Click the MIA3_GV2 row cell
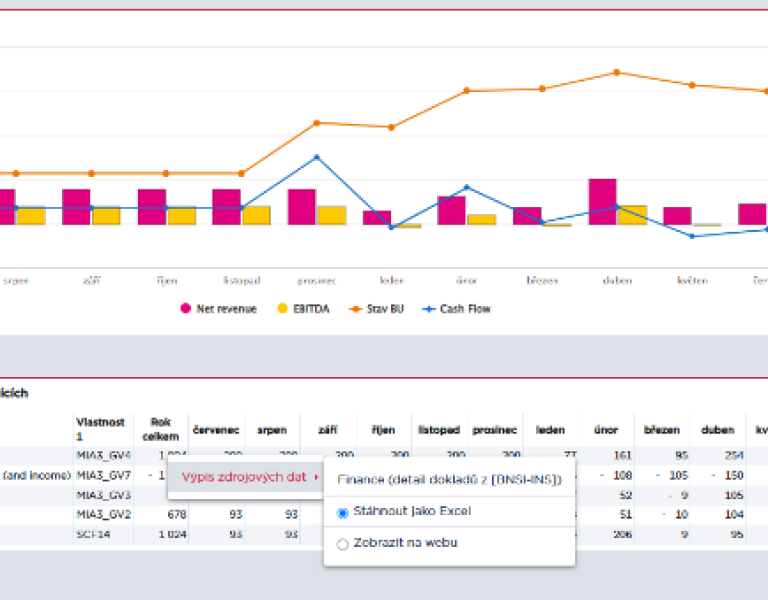768x600 pixels. (x=103, y=514)
